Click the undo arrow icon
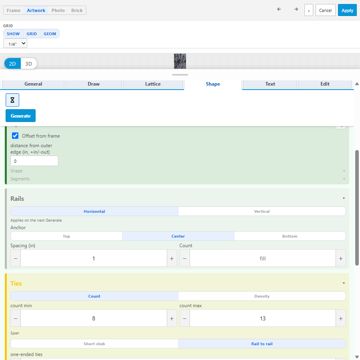The height and width of the screenshot is (360, 360). pos(279,10)
